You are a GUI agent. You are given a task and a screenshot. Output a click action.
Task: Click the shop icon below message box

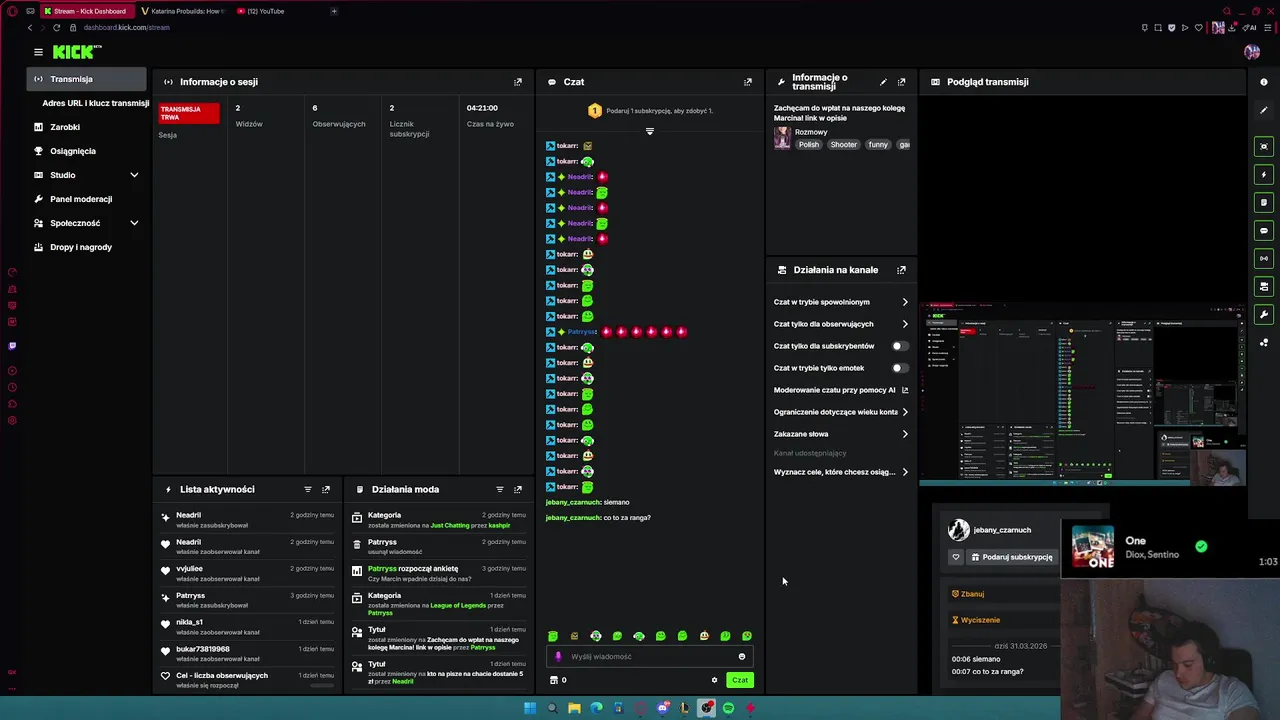(x=554, y=680)
